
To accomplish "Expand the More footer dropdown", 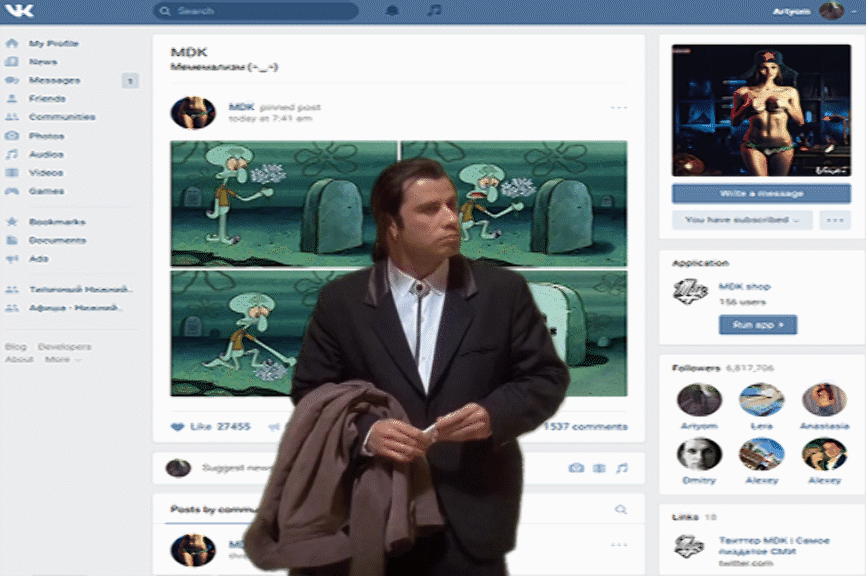I will point(63,359).
